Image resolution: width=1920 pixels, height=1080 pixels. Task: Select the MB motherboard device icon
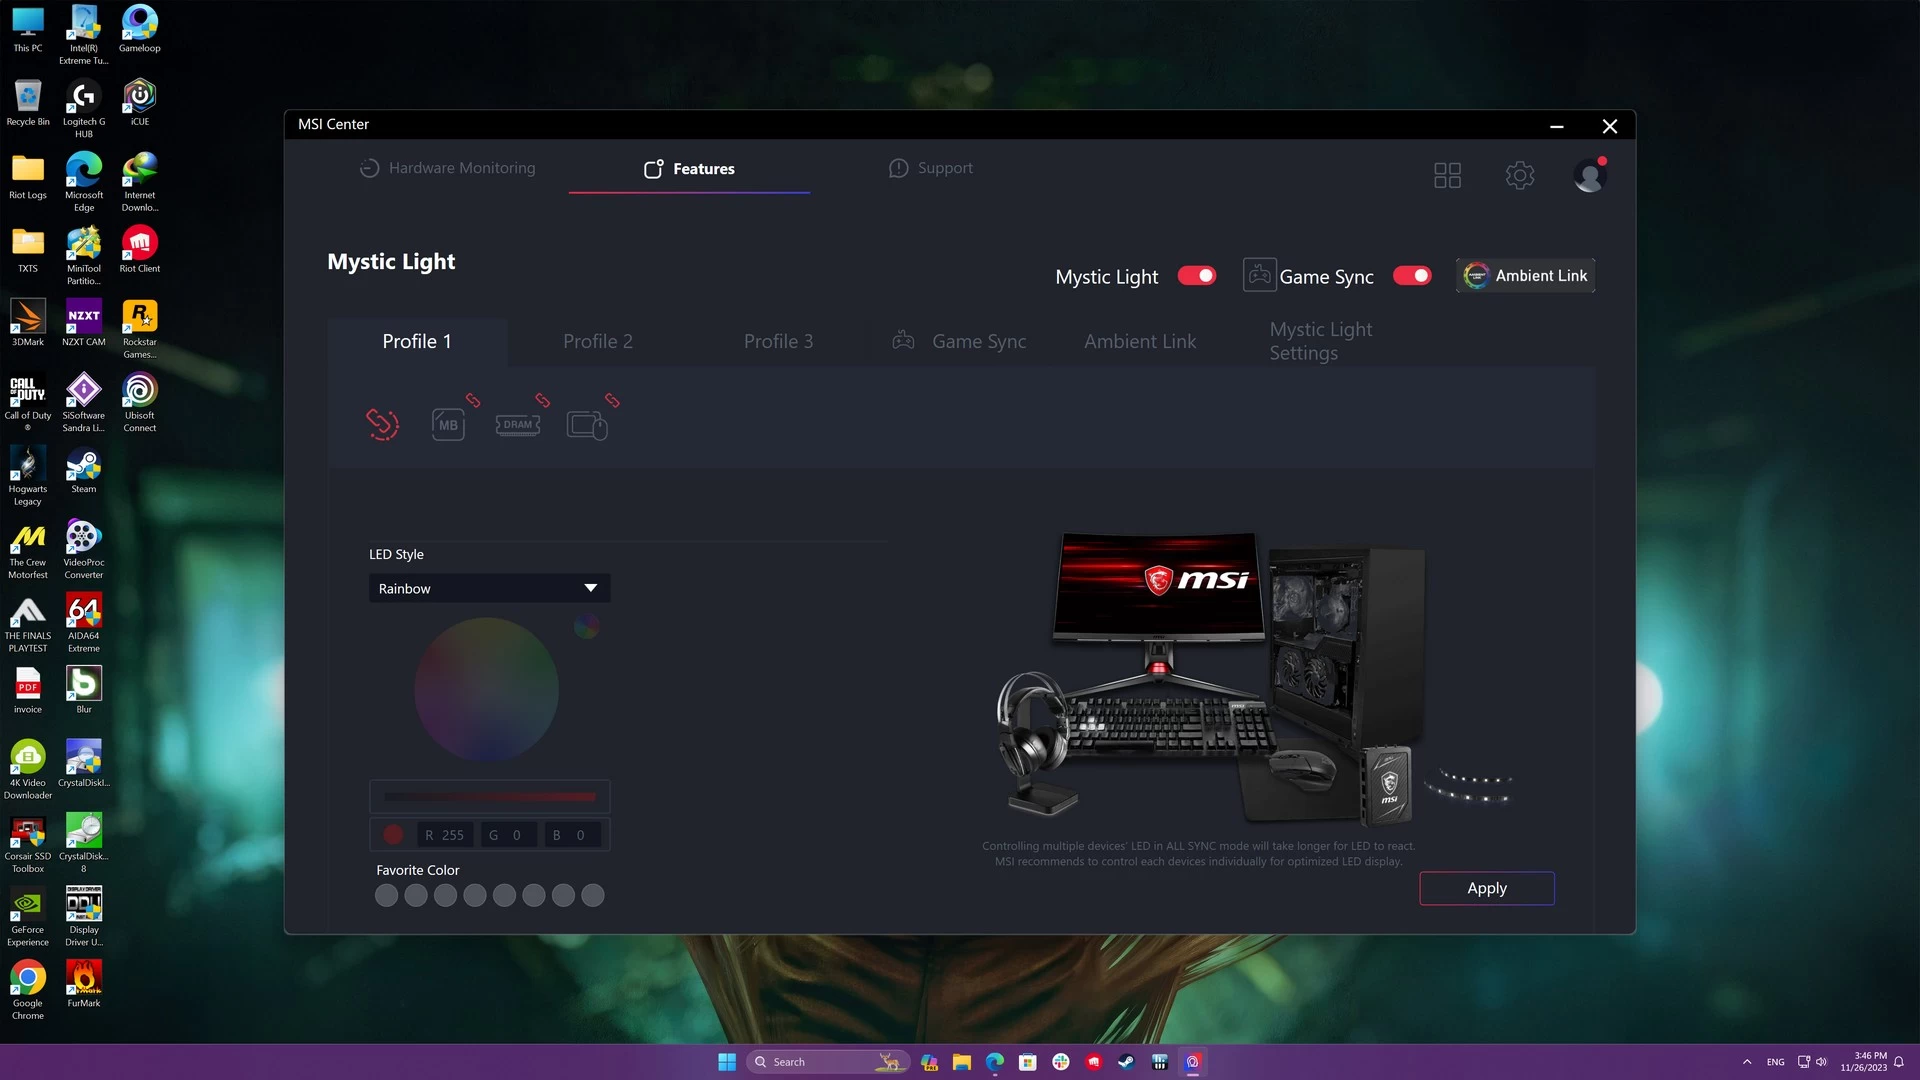tap(448, 425)
